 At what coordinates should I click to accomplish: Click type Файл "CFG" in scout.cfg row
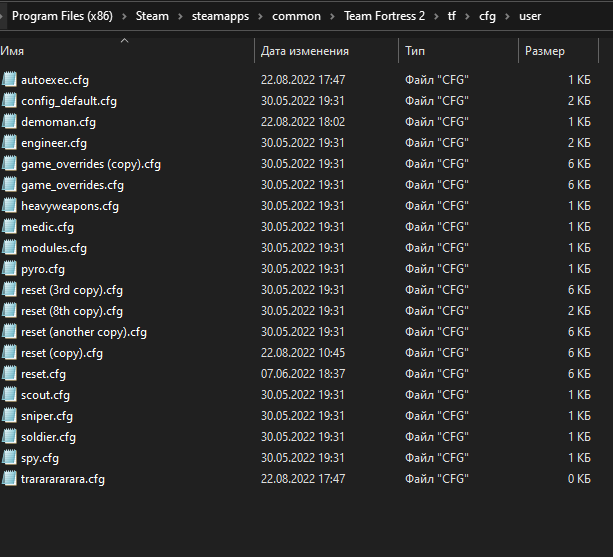pos(437,395)
